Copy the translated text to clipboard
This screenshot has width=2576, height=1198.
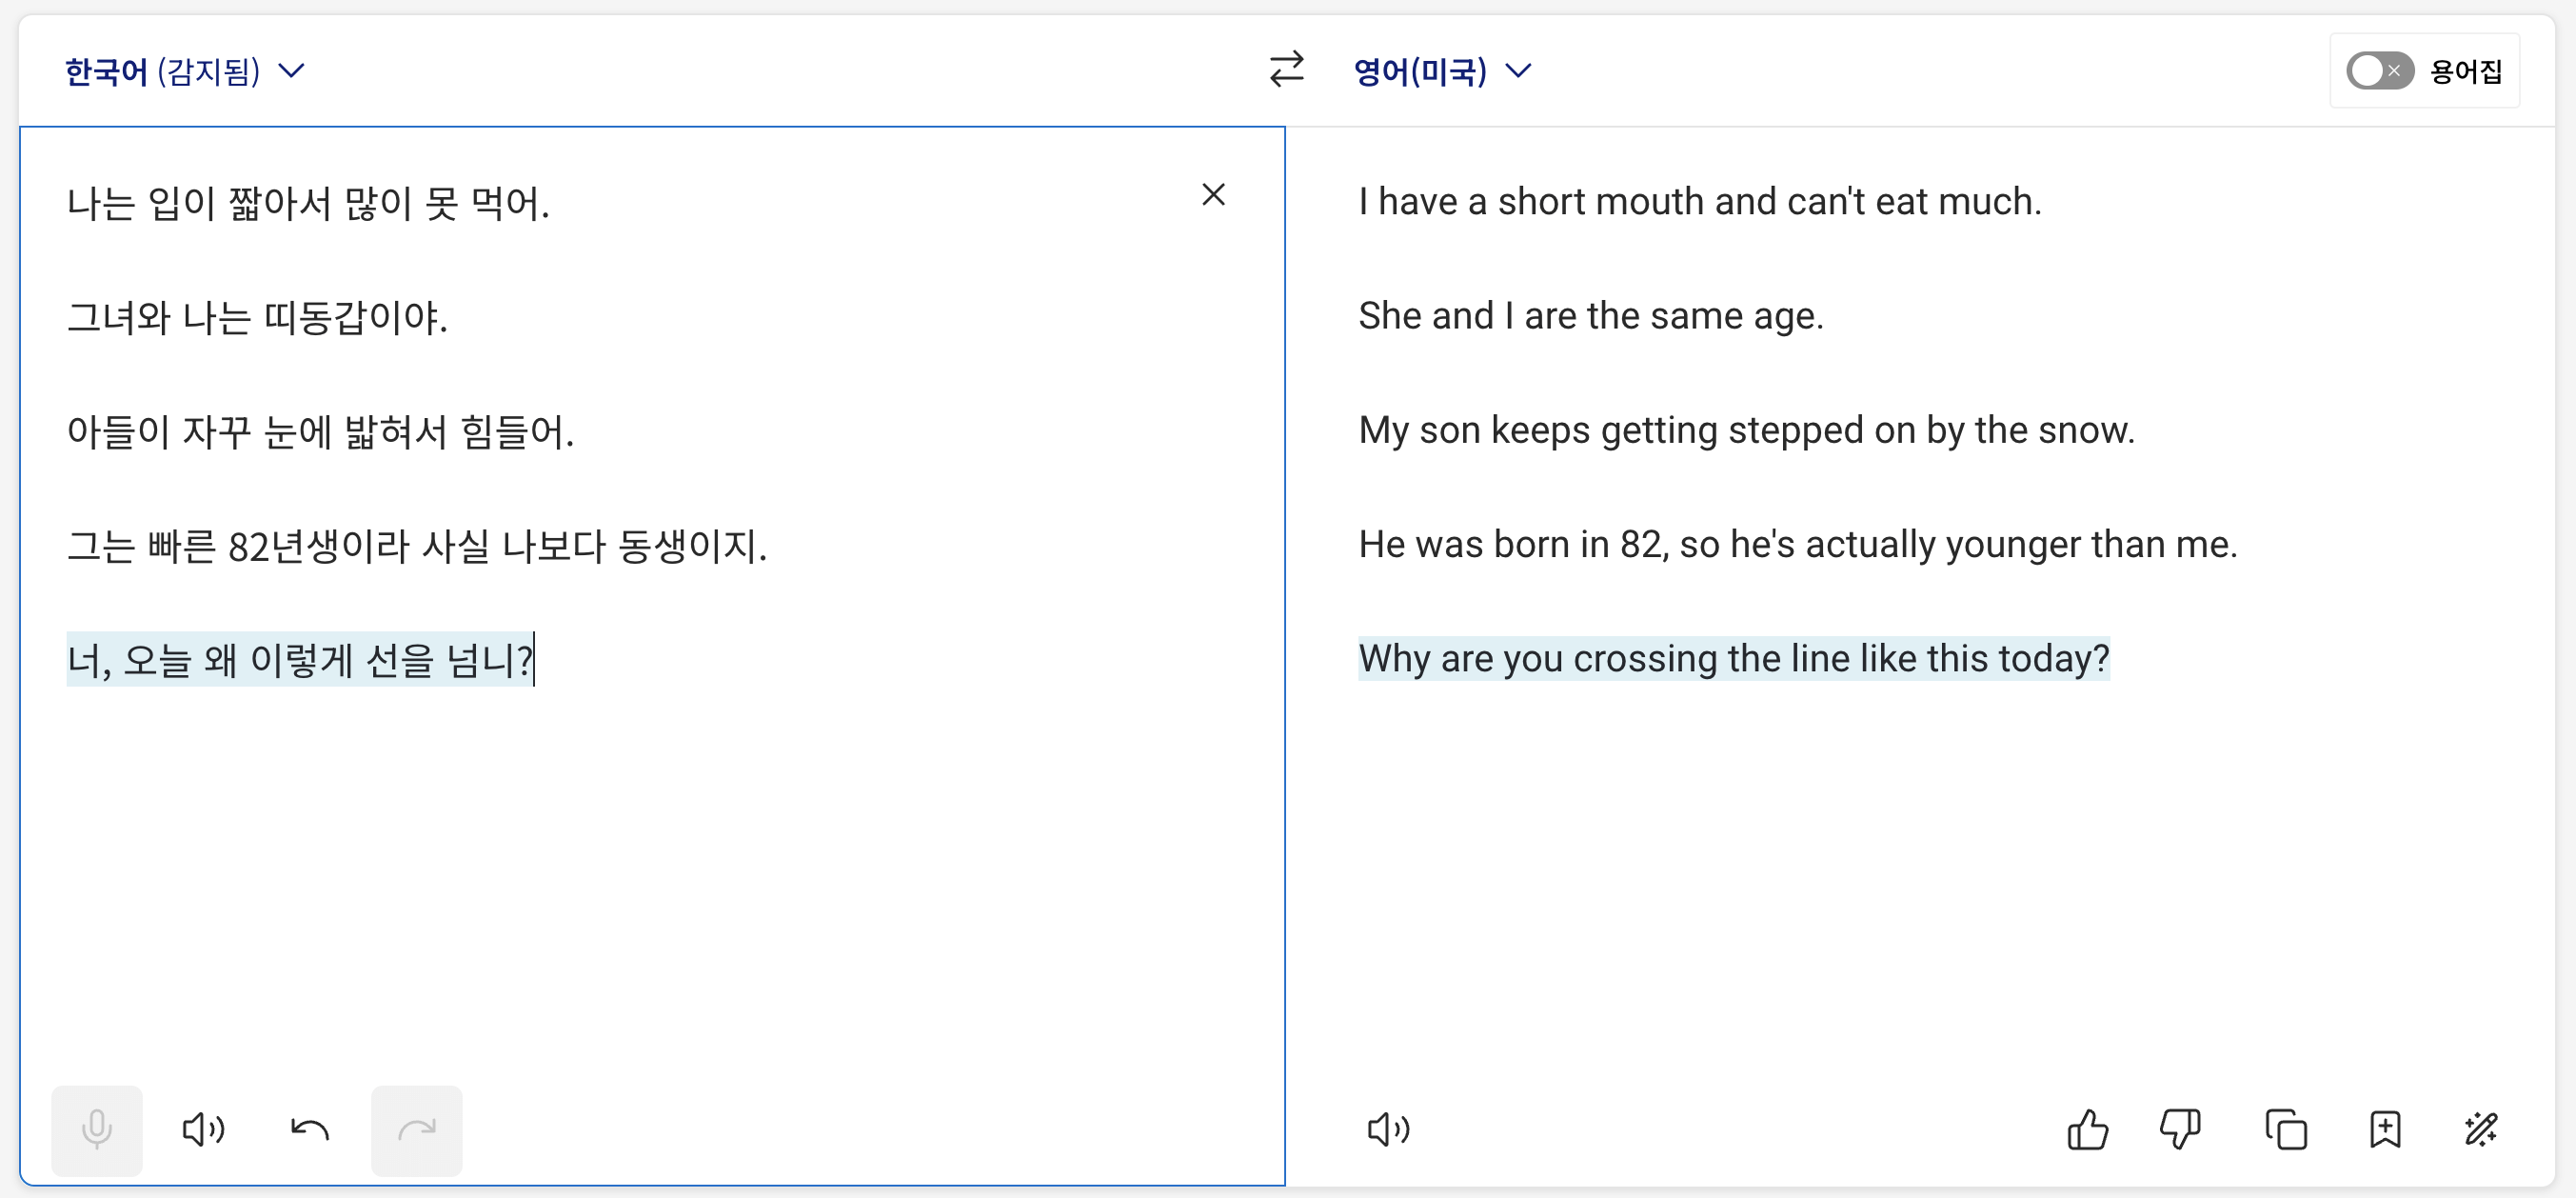click(2286, 1130)
